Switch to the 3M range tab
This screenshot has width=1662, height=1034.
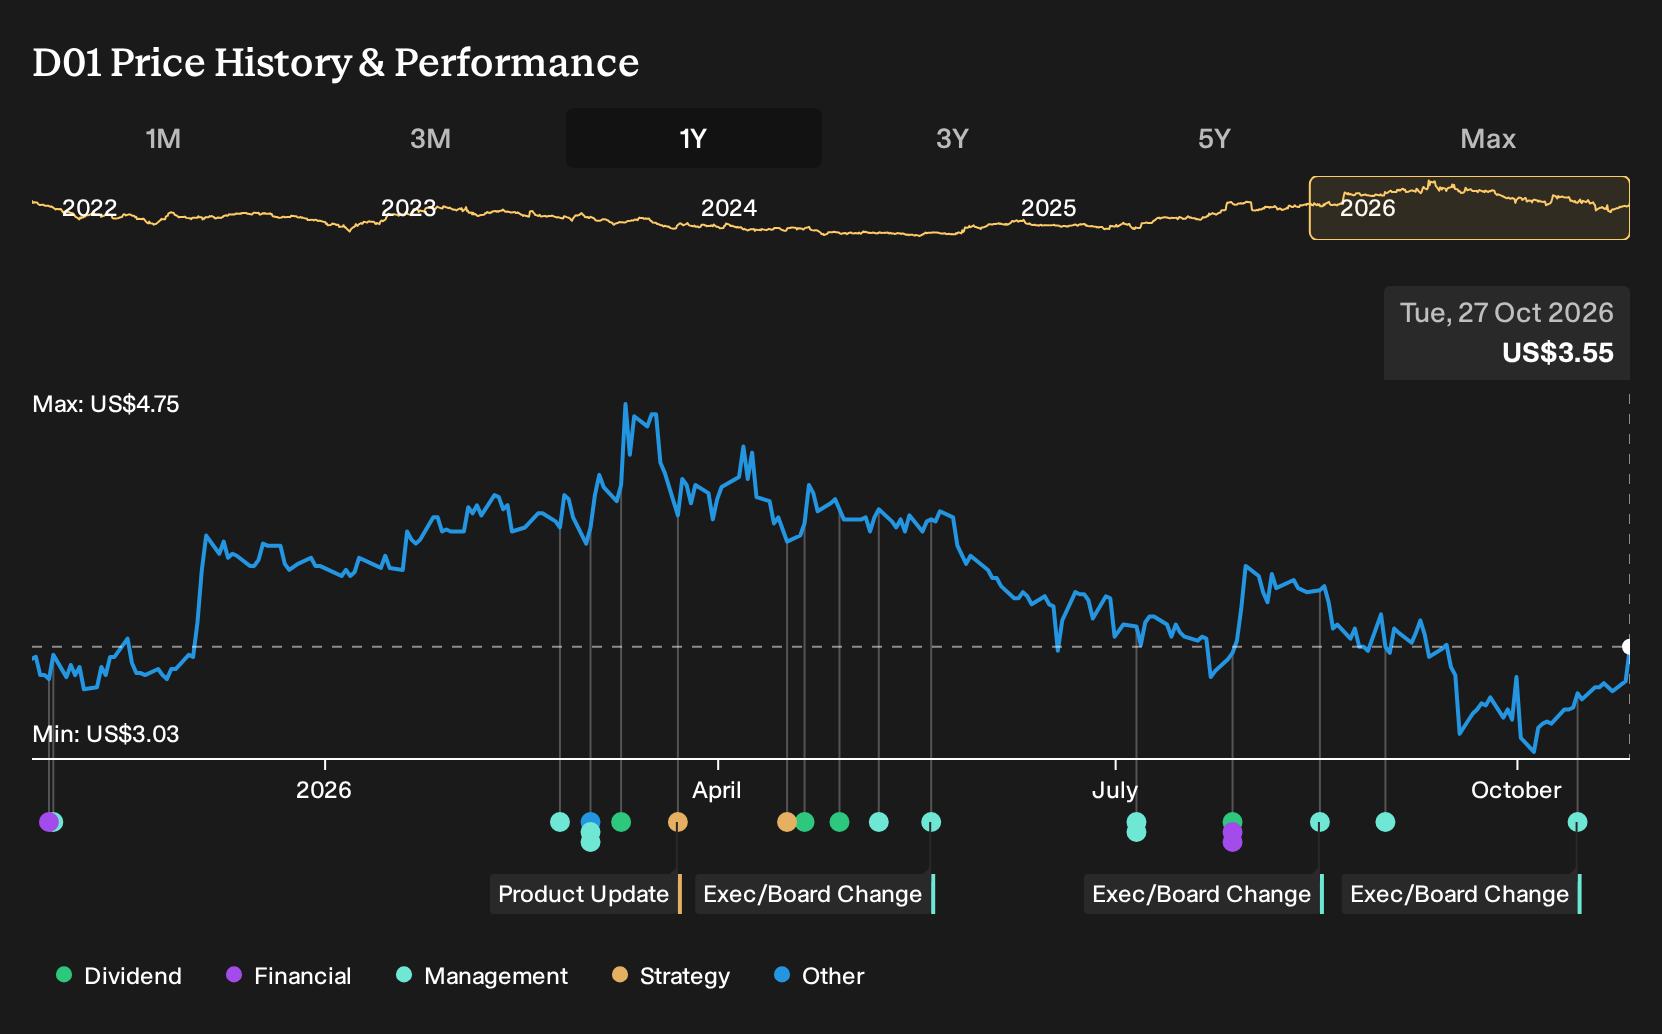(x=430, y=138)
